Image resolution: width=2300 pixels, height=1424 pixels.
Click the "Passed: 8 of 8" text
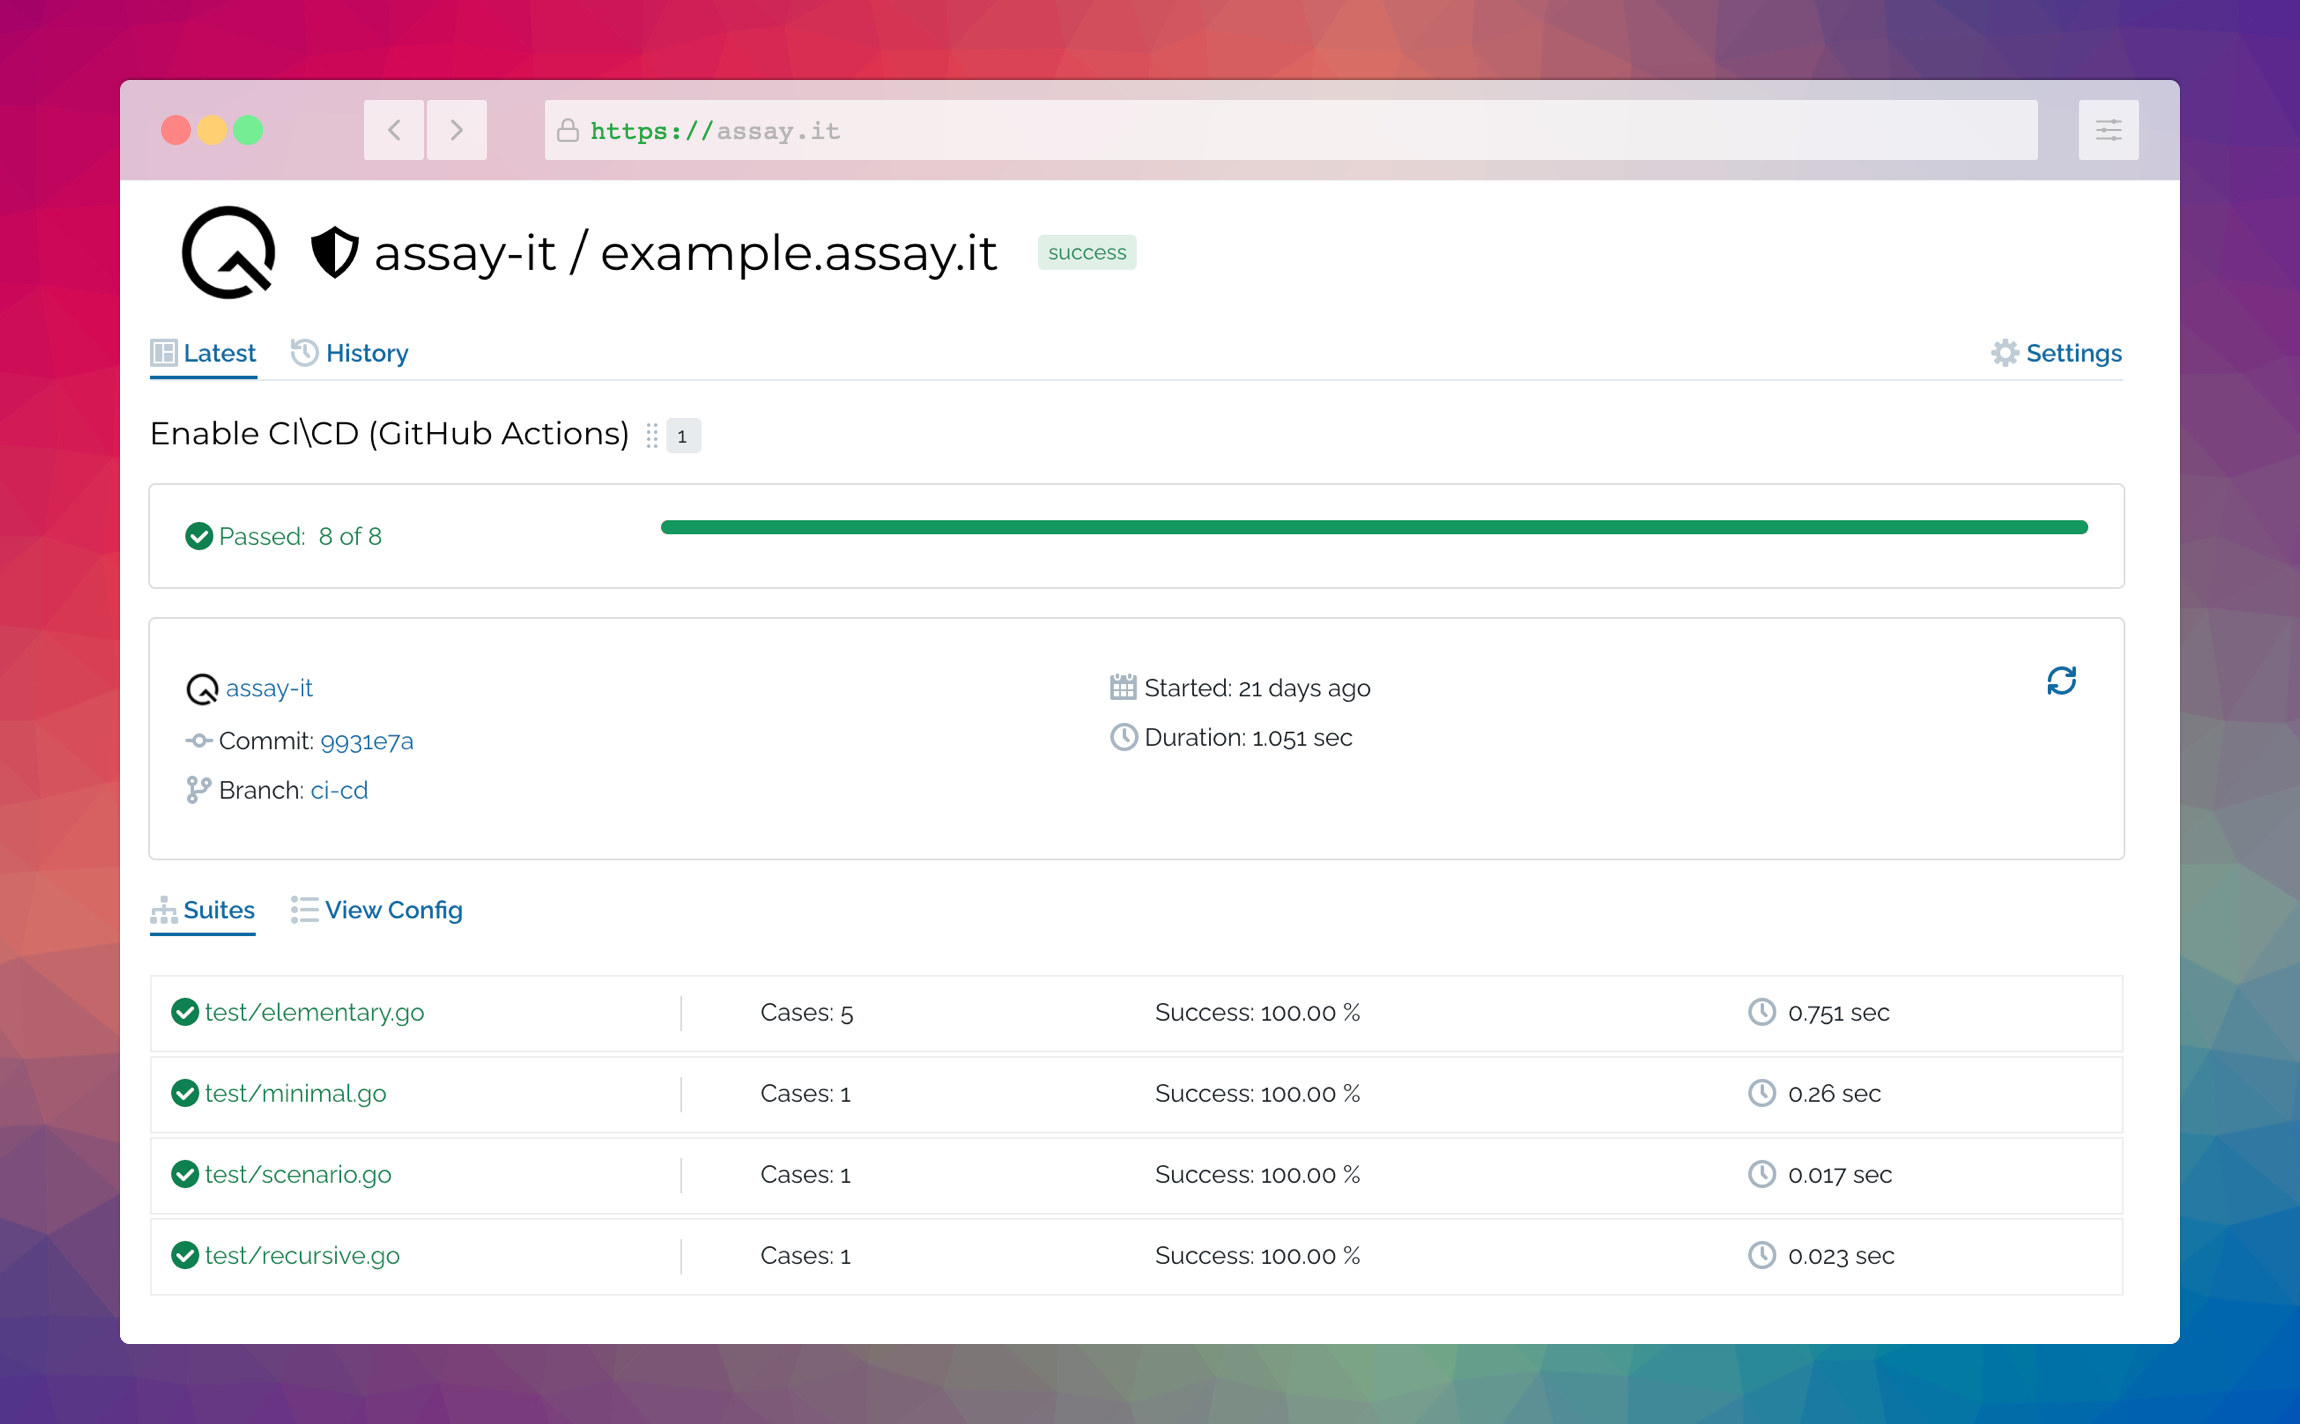300,536
